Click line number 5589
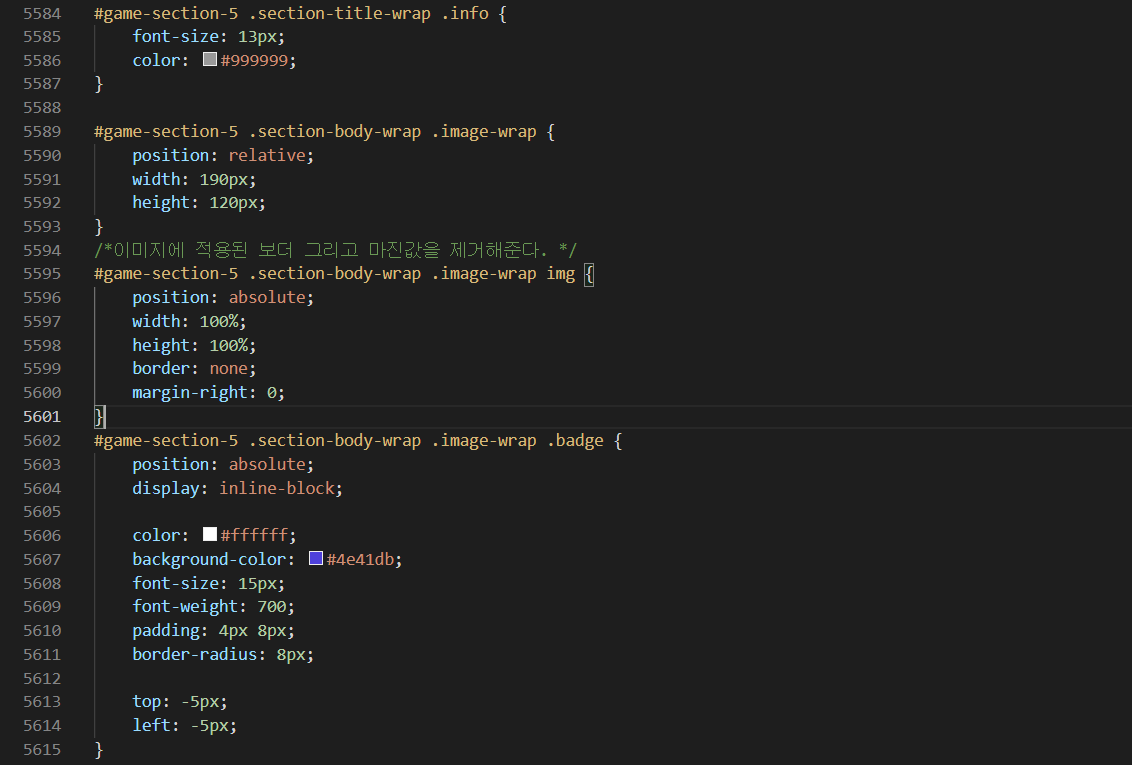 (x=42, y=131)
